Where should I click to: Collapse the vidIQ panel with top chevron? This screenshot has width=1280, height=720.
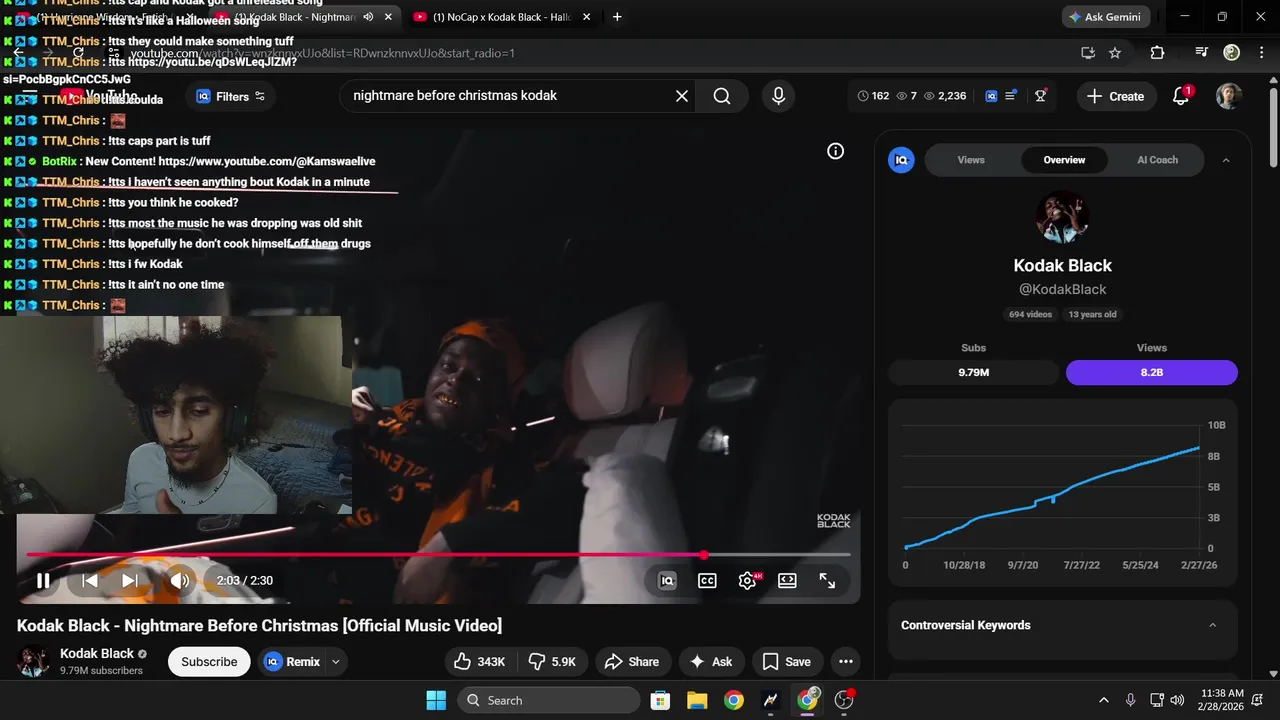pos(1226,160)
